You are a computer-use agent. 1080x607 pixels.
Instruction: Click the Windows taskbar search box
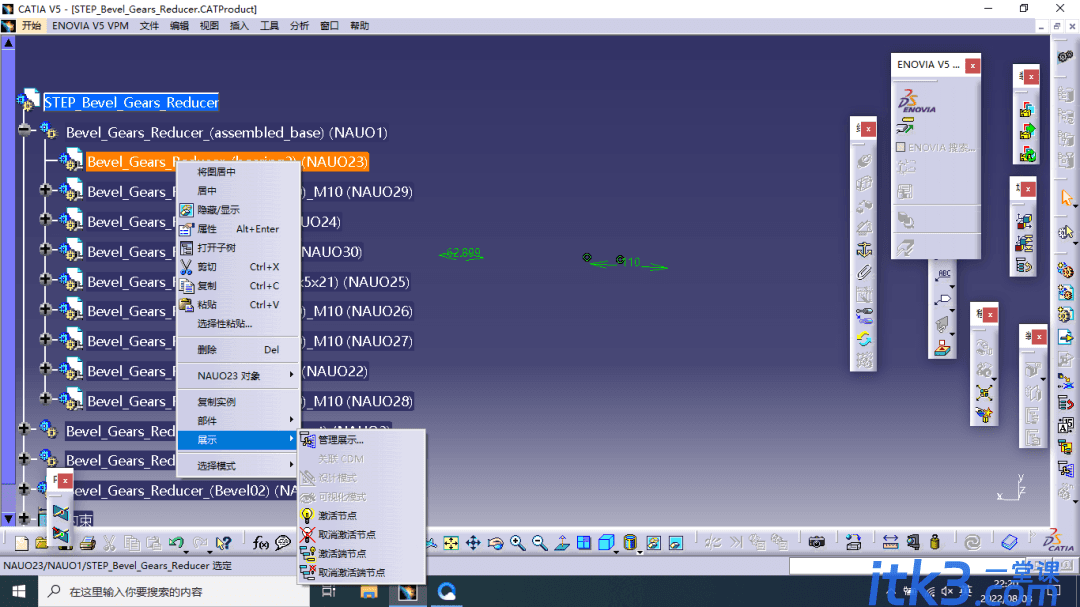174,592
